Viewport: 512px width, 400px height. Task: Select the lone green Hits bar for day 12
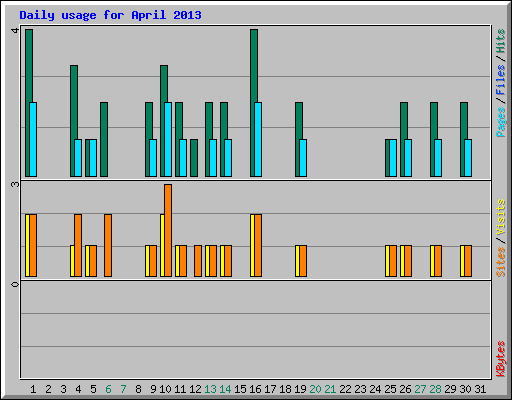[194, 158]
